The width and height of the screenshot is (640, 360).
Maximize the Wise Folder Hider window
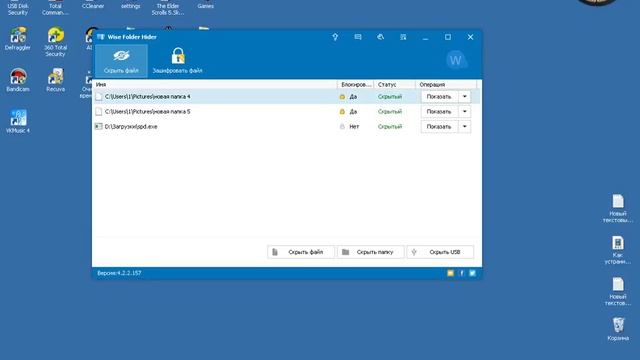448,37
